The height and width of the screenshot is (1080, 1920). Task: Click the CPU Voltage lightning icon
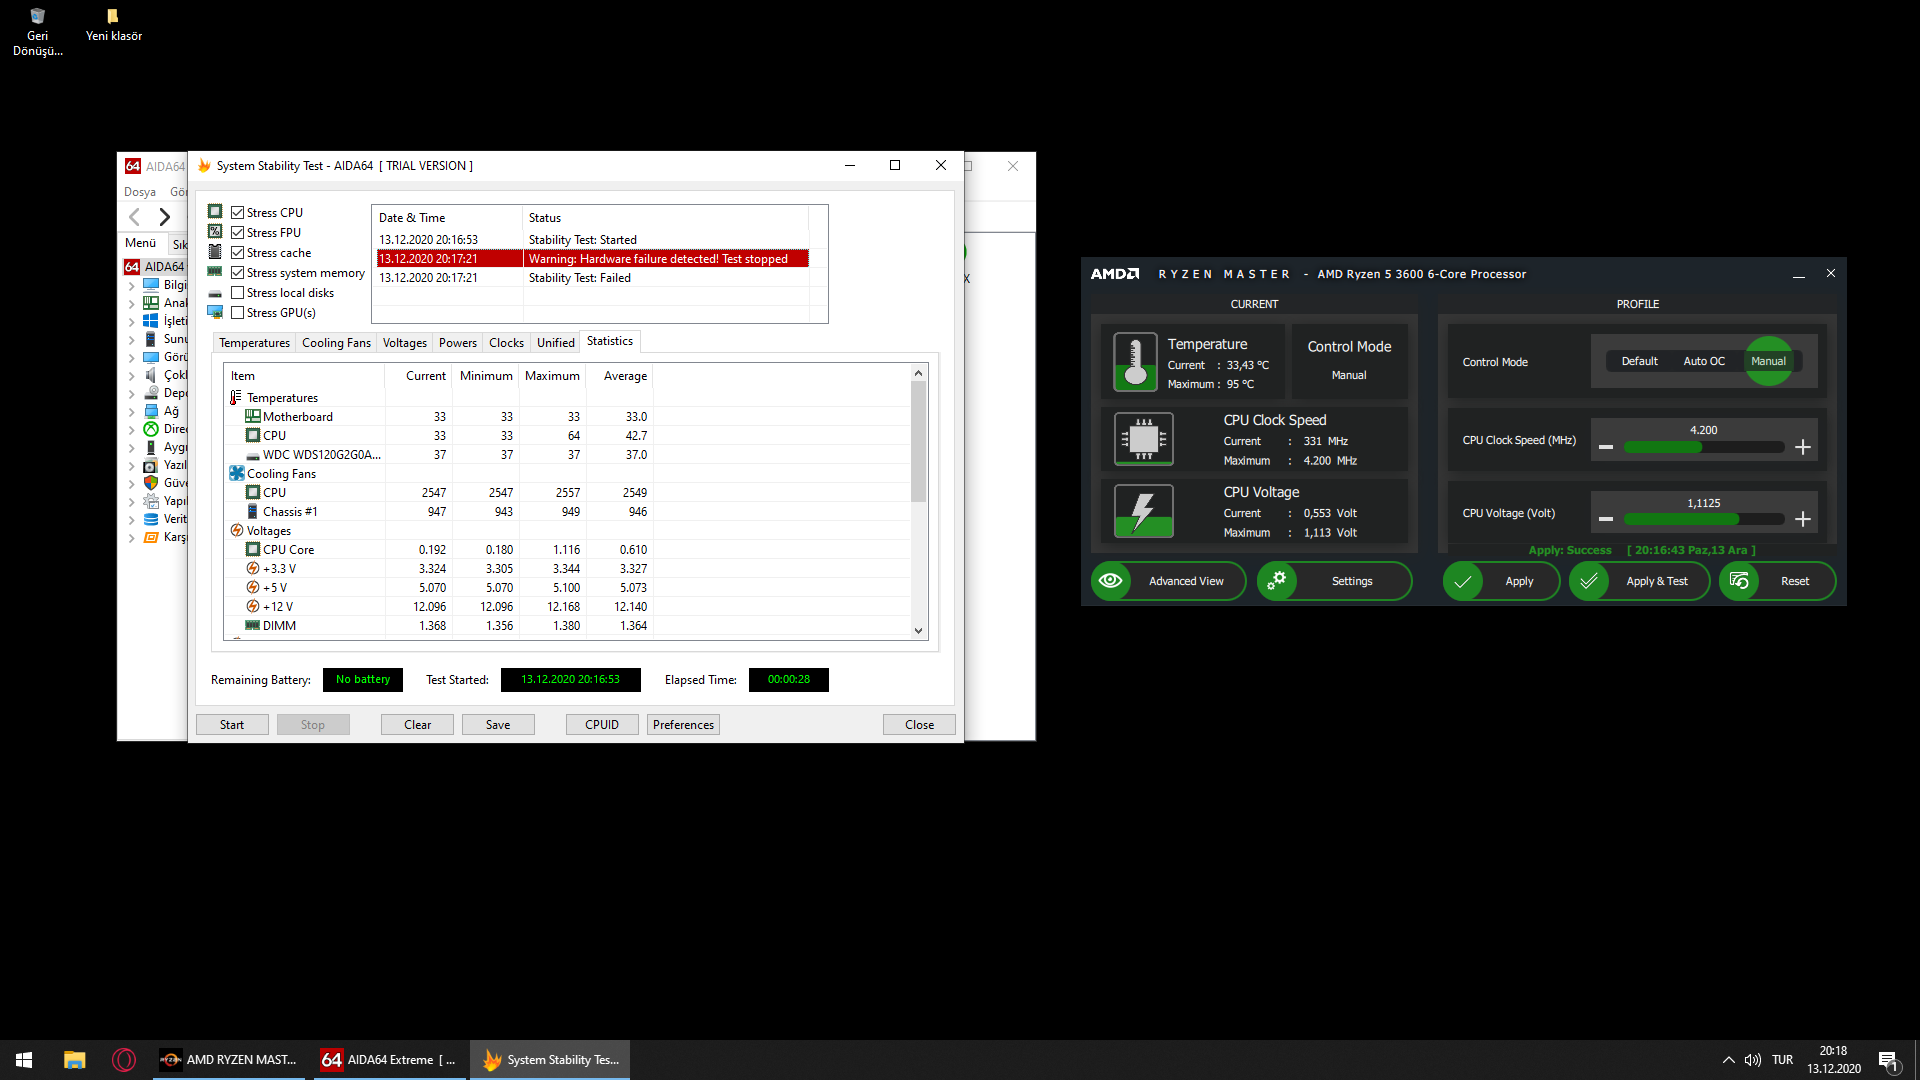point(1143,511)
